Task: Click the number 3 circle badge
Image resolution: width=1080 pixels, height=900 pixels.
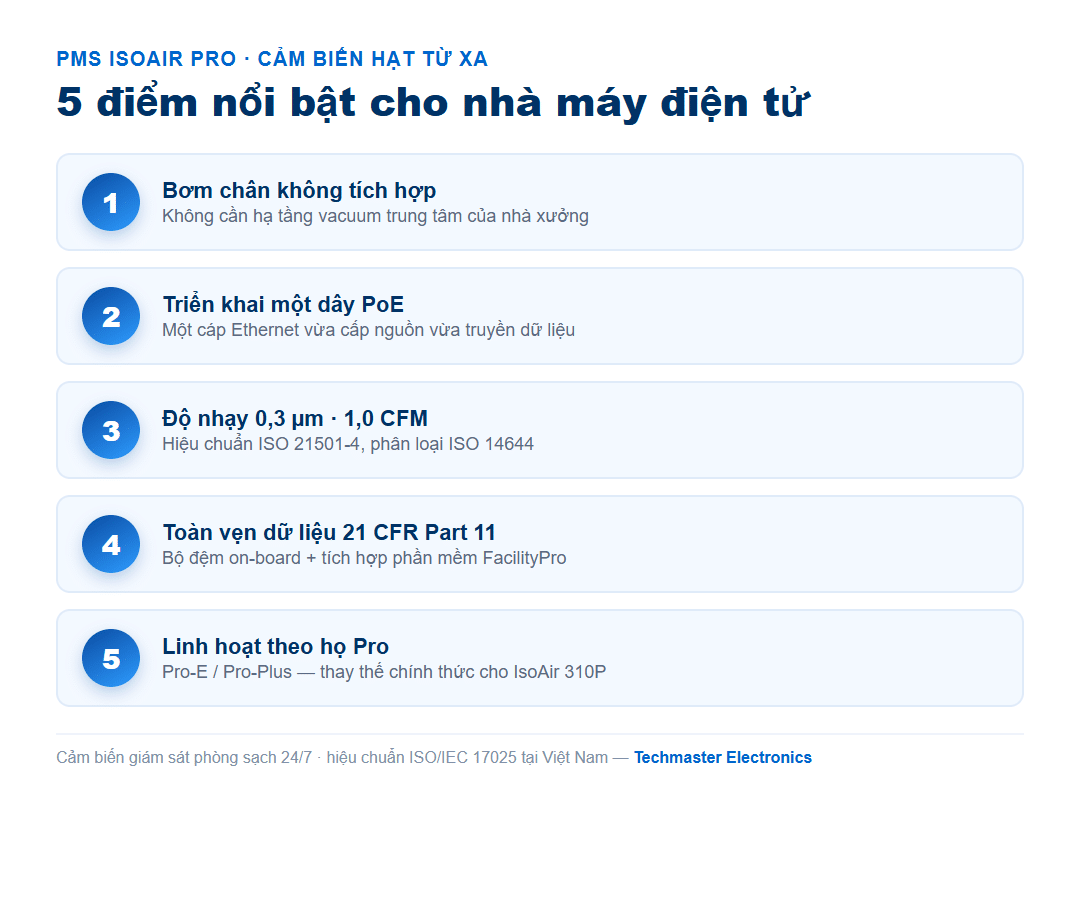Action: (x=111, y=430)
